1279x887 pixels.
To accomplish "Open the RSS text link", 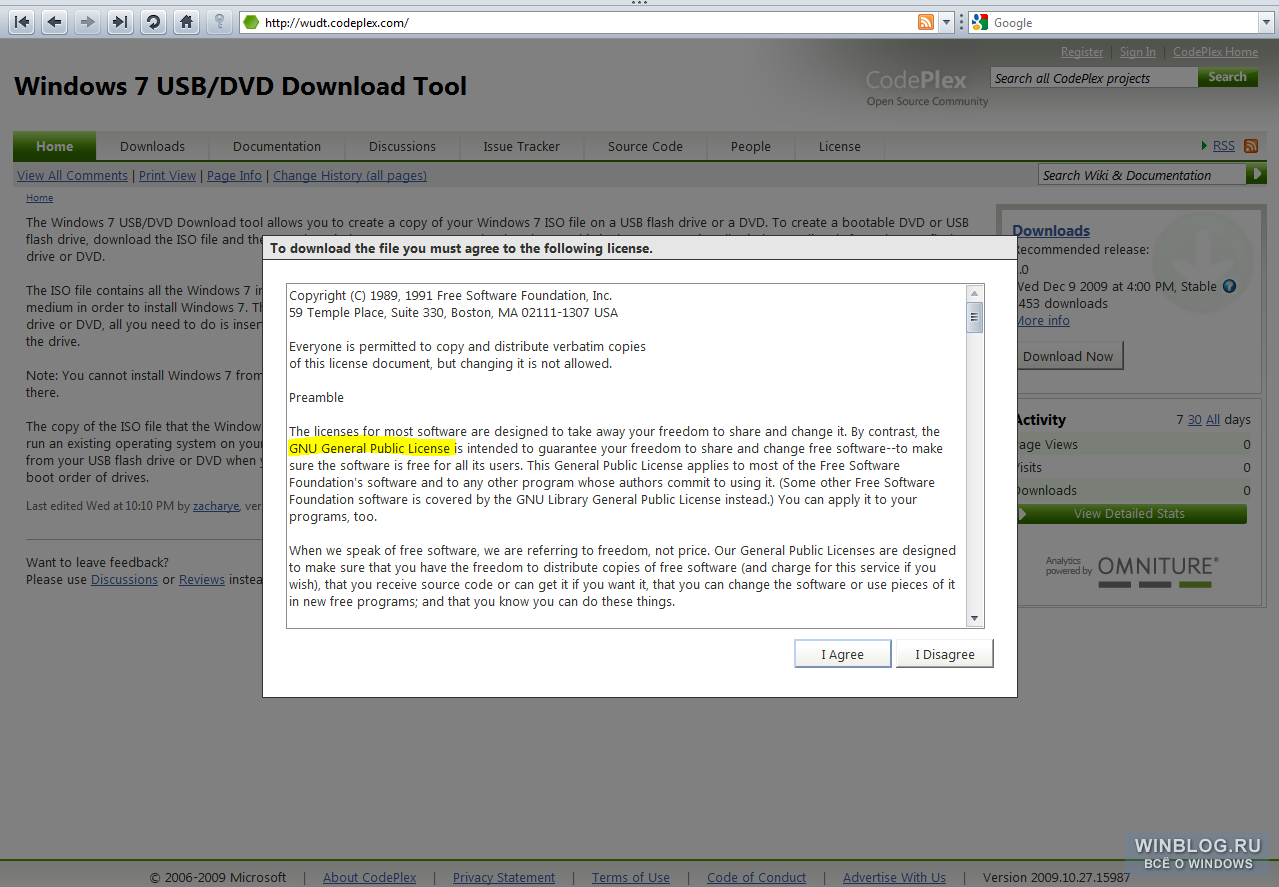I will click(1223, 146).
